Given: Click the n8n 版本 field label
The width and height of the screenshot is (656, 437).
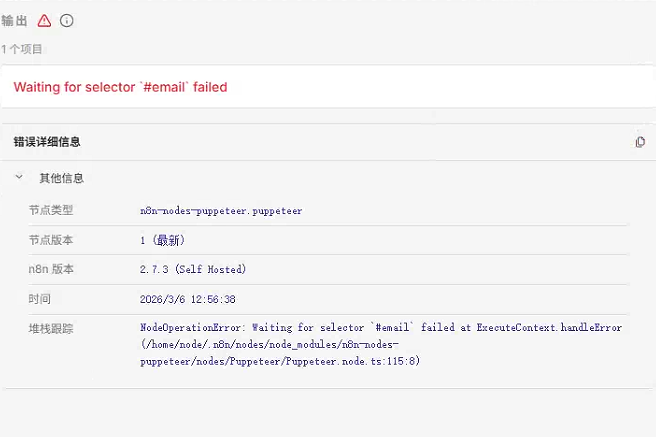Looking at the screenshot, I should pyautogui.click(x=51, y=269).
